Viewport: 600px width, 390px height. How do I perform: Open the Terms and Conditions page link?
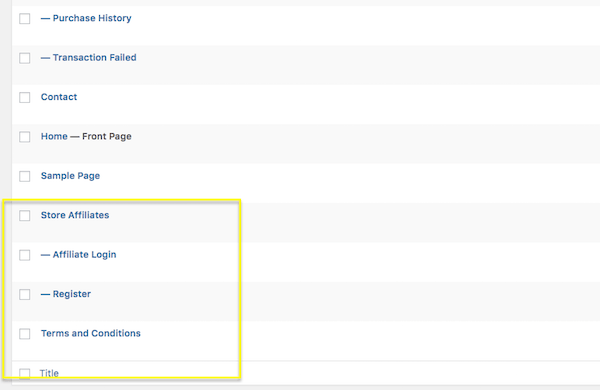click(x=91, y=333)
